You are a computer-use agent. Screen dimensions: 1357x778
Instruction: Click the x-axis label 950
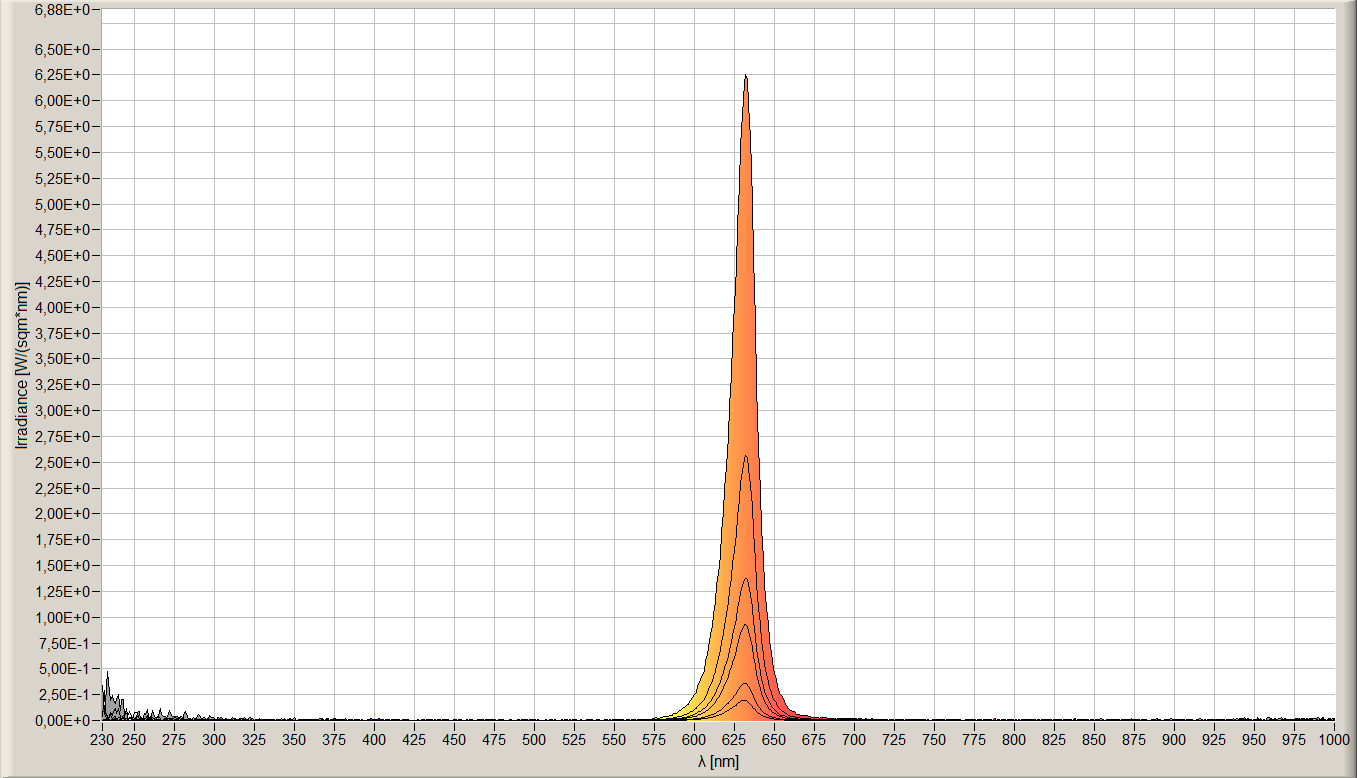coord(1254,740)
